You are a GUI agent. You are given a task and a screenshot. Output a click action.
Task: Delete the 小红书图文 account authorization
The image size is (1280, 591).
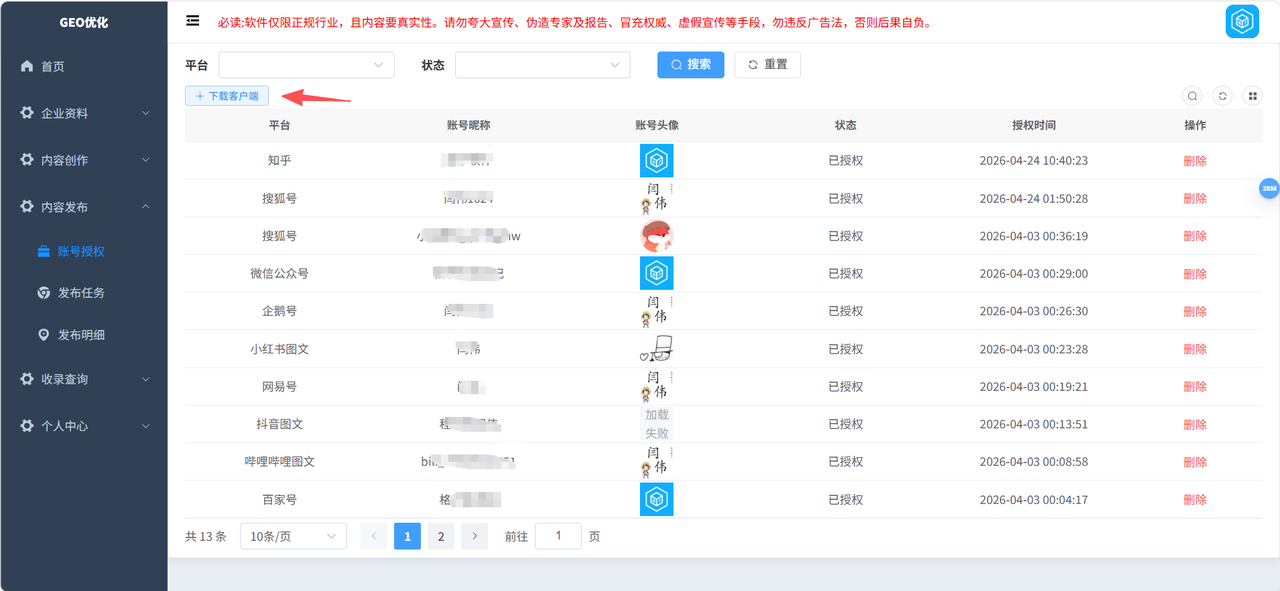tap(1195, 349)
